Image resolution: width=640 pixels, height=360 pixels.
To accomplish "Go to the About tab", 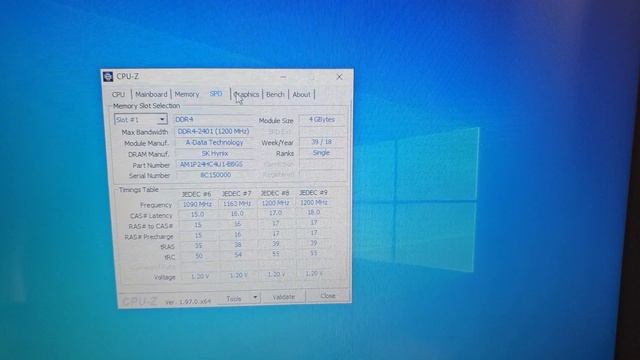I will tap(302, 94).
